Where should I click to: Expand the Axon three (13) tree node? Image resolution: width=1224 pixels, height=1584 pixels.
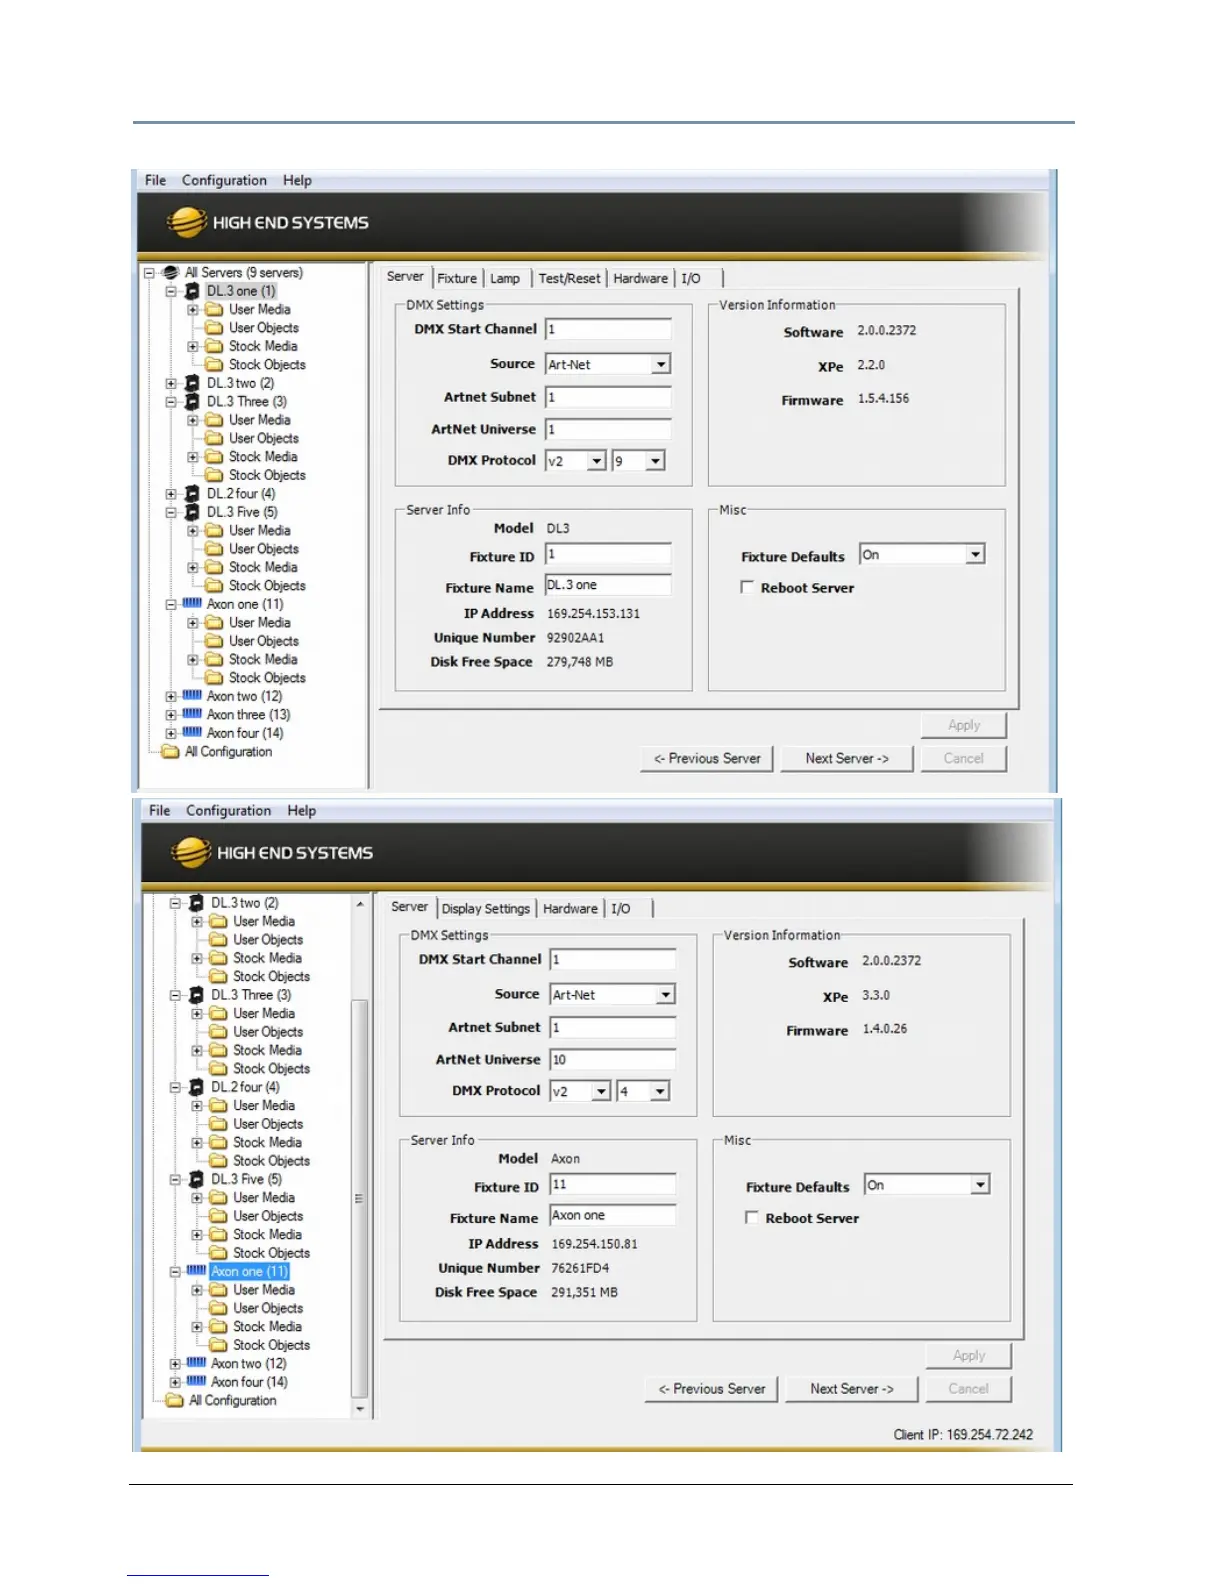[171, 715]
